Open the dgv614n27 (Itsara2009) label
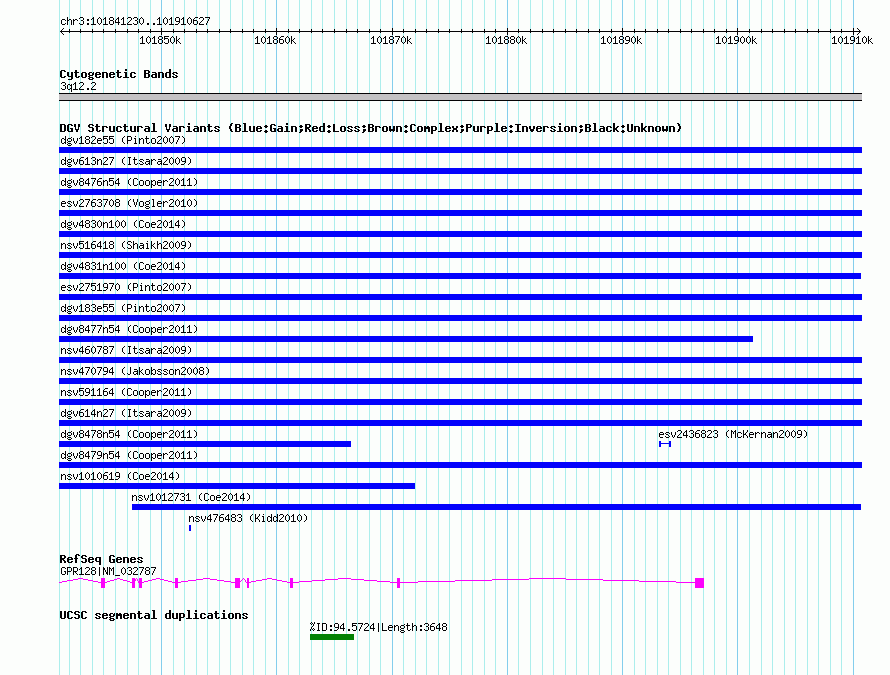This screenshot has height=675, width=890. 126,413
